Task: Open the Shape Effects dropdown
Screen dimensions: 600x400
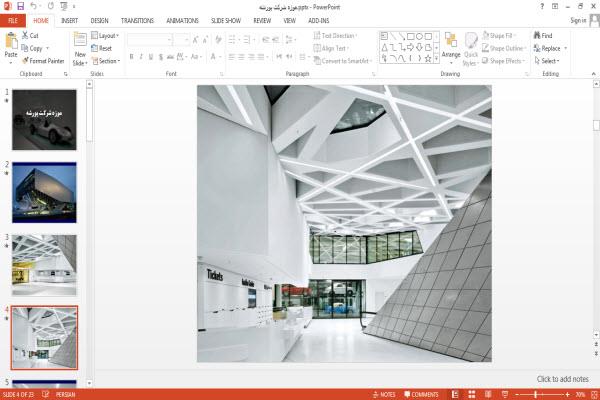Action: [x=504, y=61]
